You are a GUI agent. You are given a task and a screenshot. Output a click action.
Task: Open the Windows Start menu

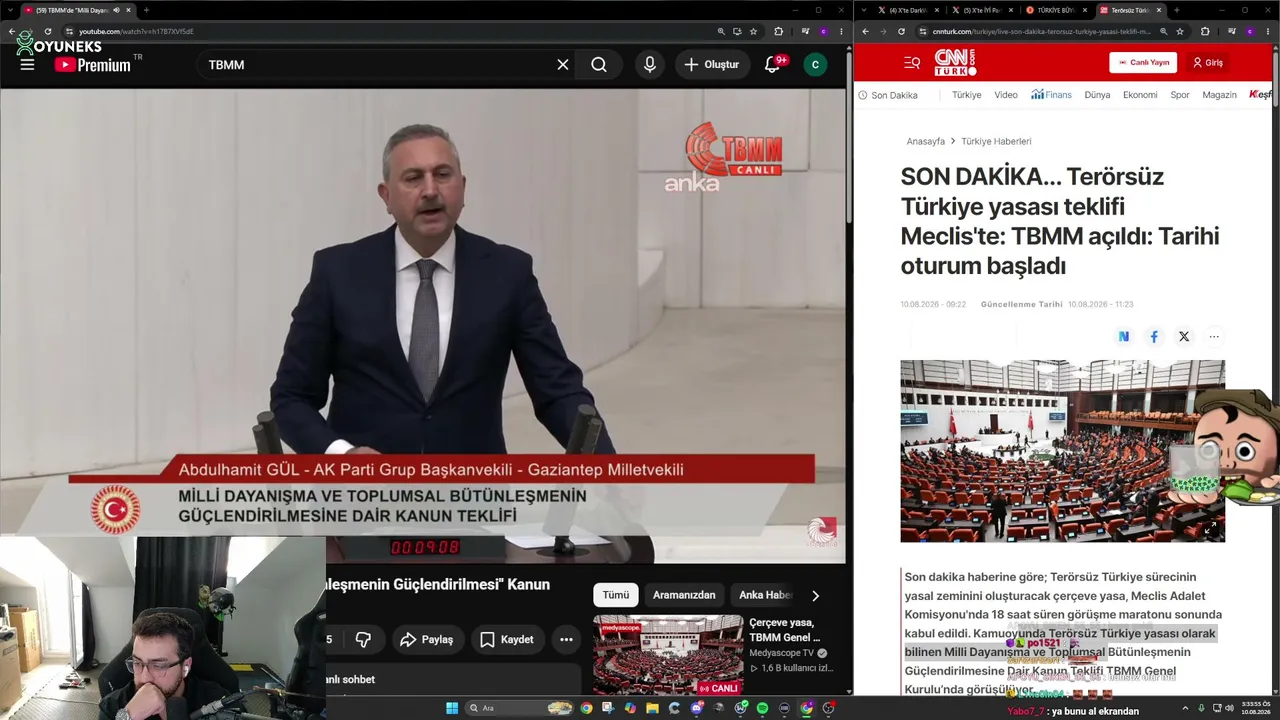click(452, 708)
